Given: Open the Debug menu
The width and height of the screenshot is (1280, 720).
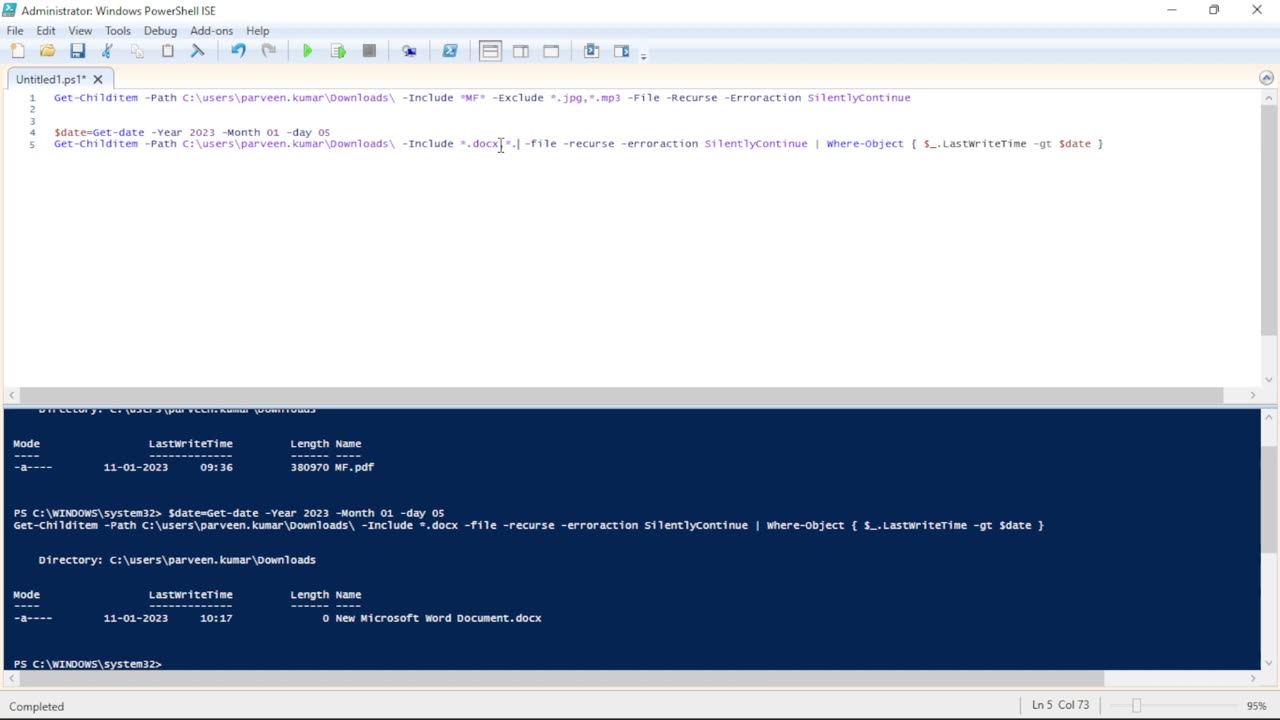Looking at the screenshot, I should click(160, 31).
